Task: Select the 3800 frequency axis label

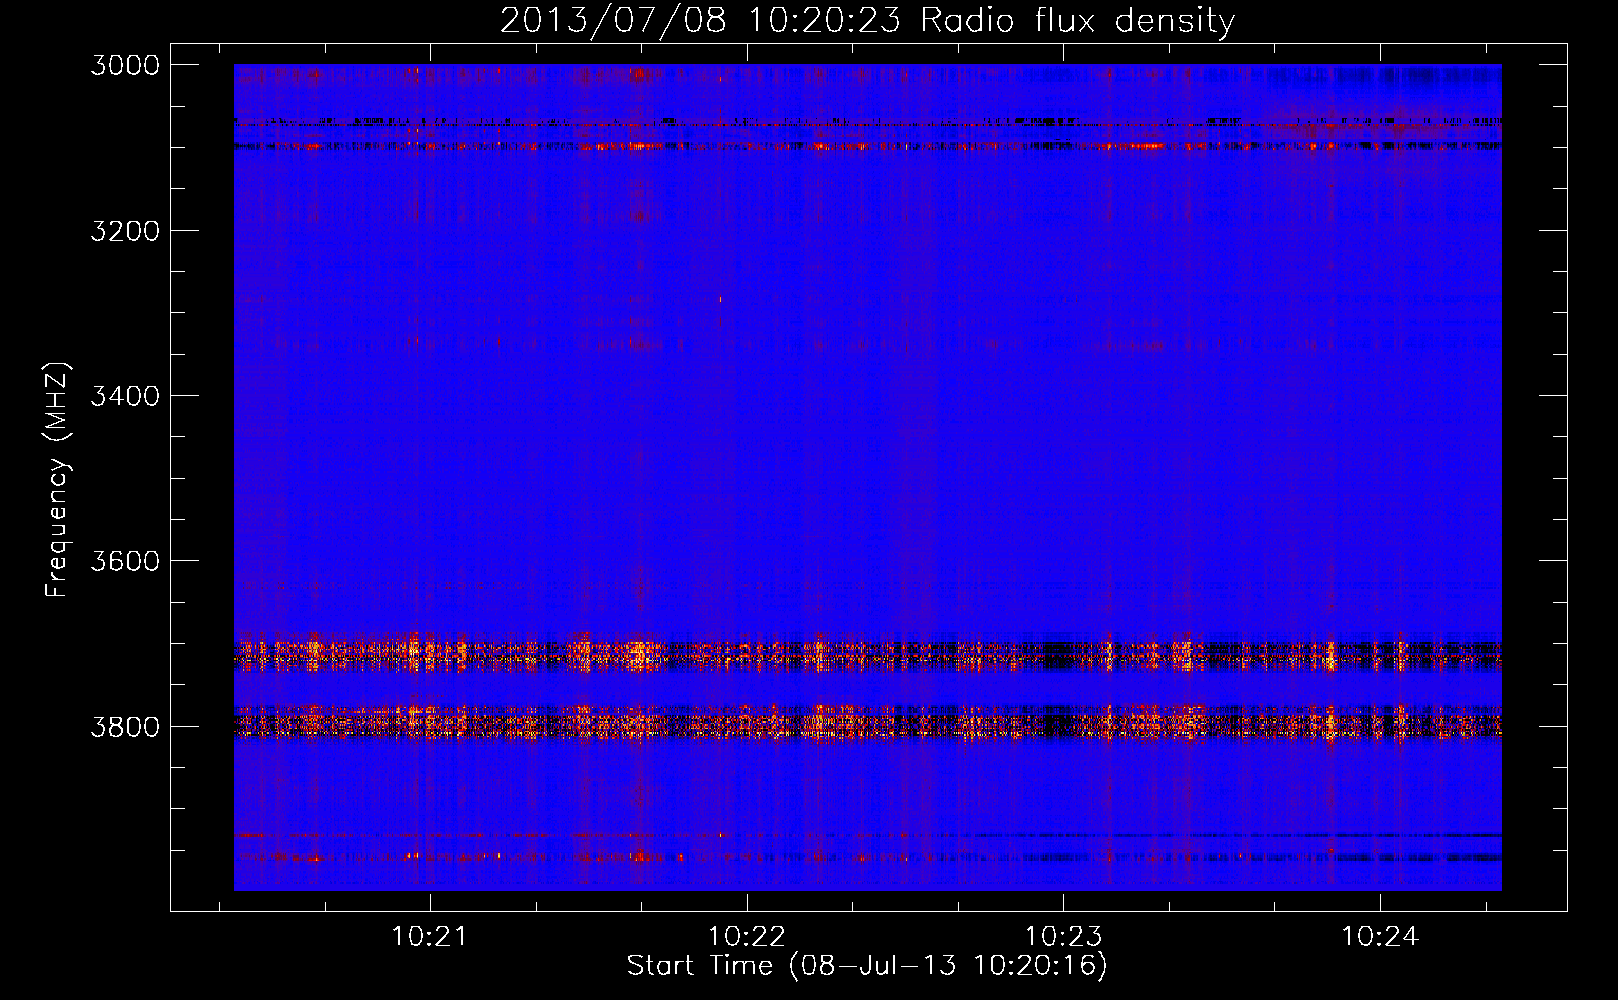Action: coord(125,727)
